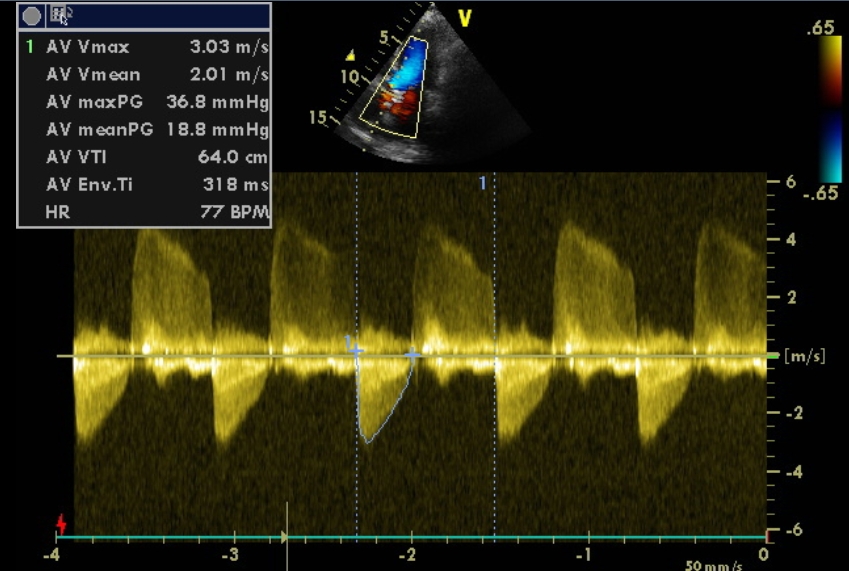This screenshot has height=571, width=849.
Task: Click the -.65 lower color scale value
Action: pos(820,193)
